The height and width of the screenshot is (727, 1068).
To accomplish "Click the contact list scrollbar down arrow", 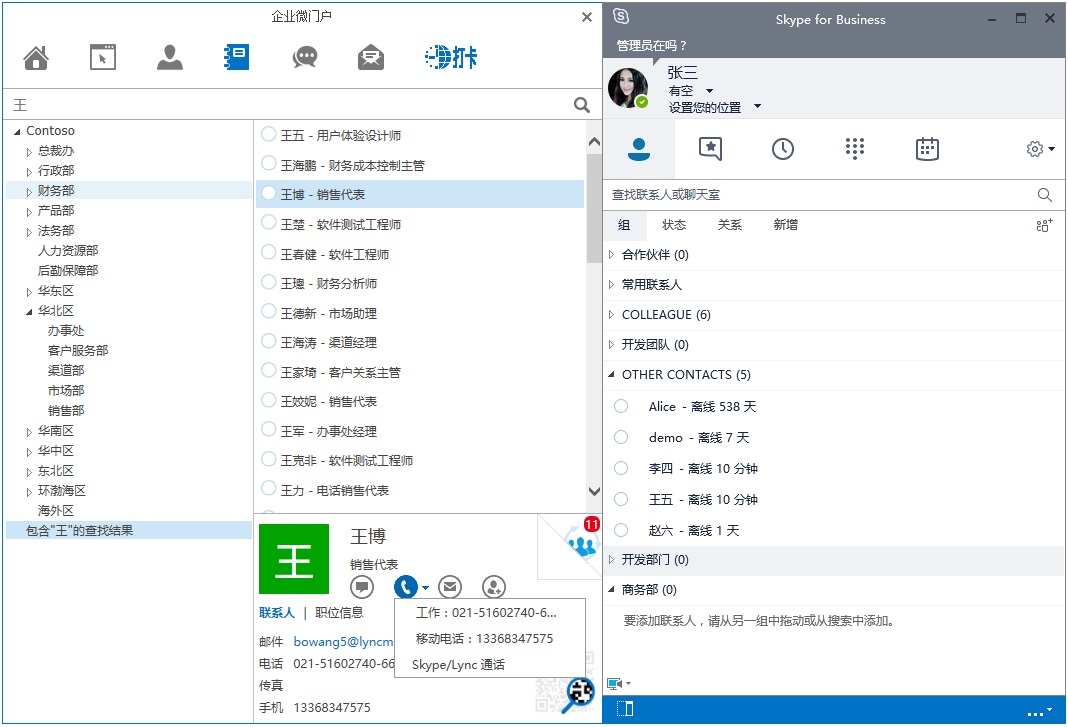I will pos(594,491).
